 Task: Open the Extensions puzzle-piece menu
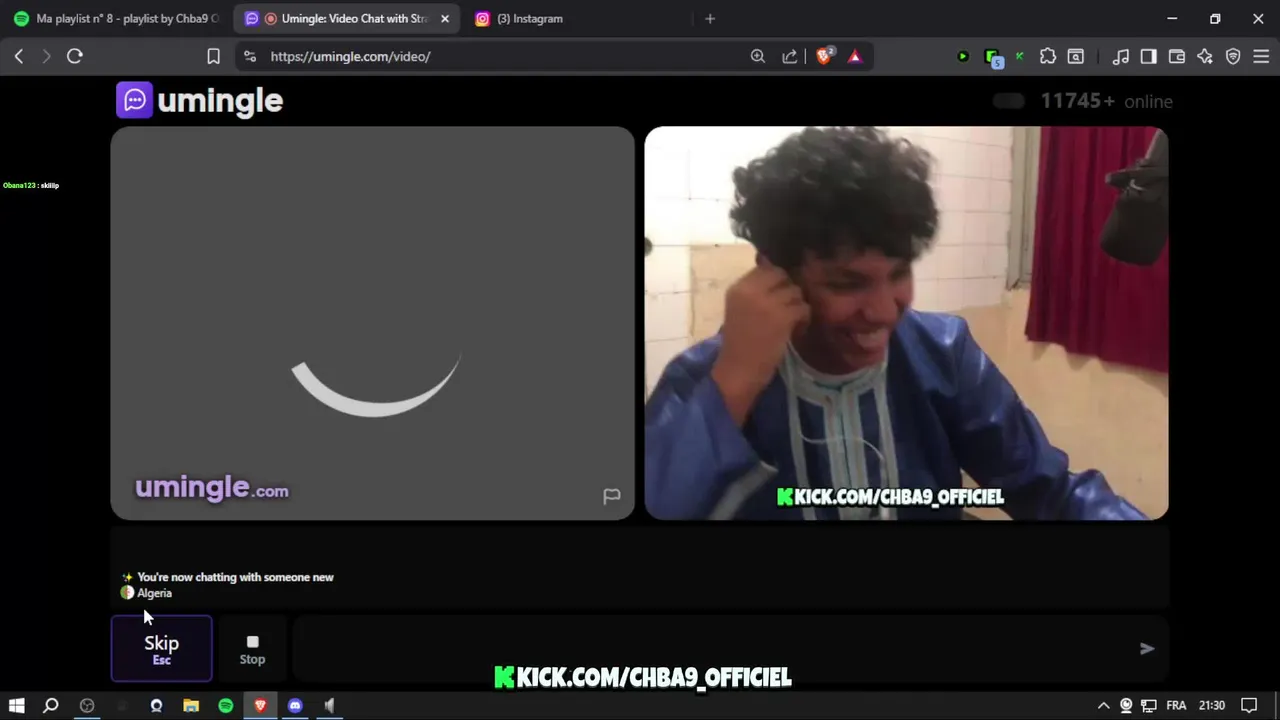1048,57
